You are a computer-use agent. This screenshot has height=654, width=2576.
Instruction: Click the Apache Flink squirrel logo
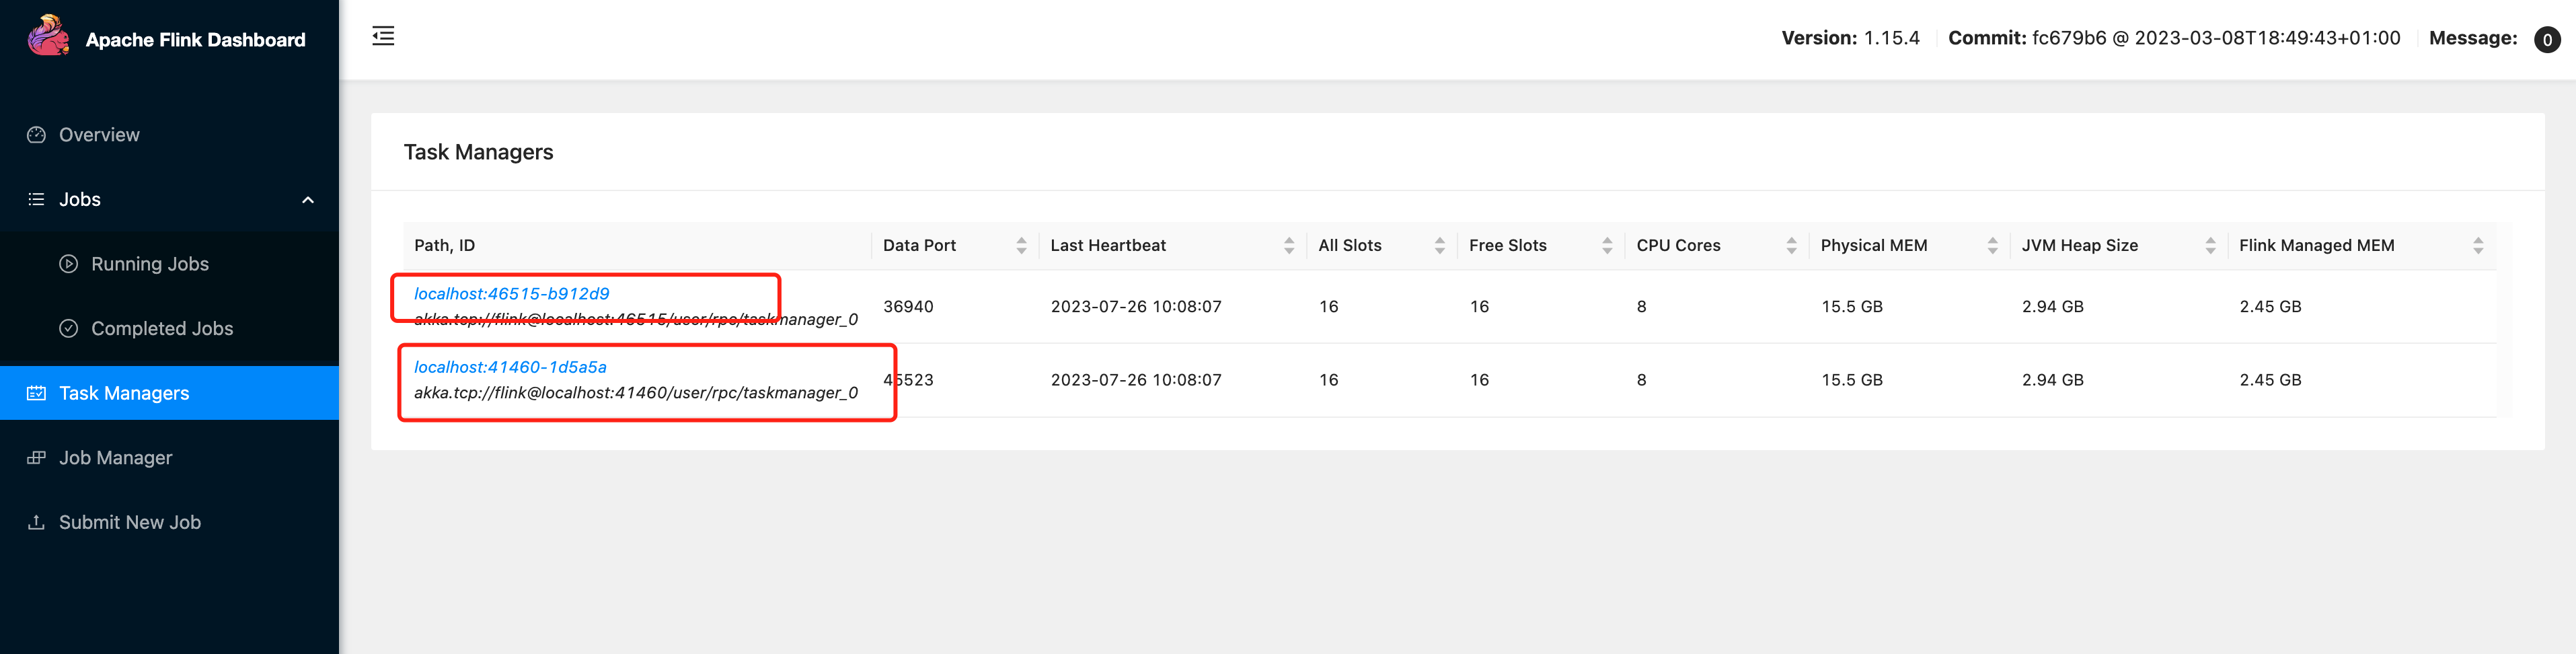pyautogui.click(x=48, y=36)
